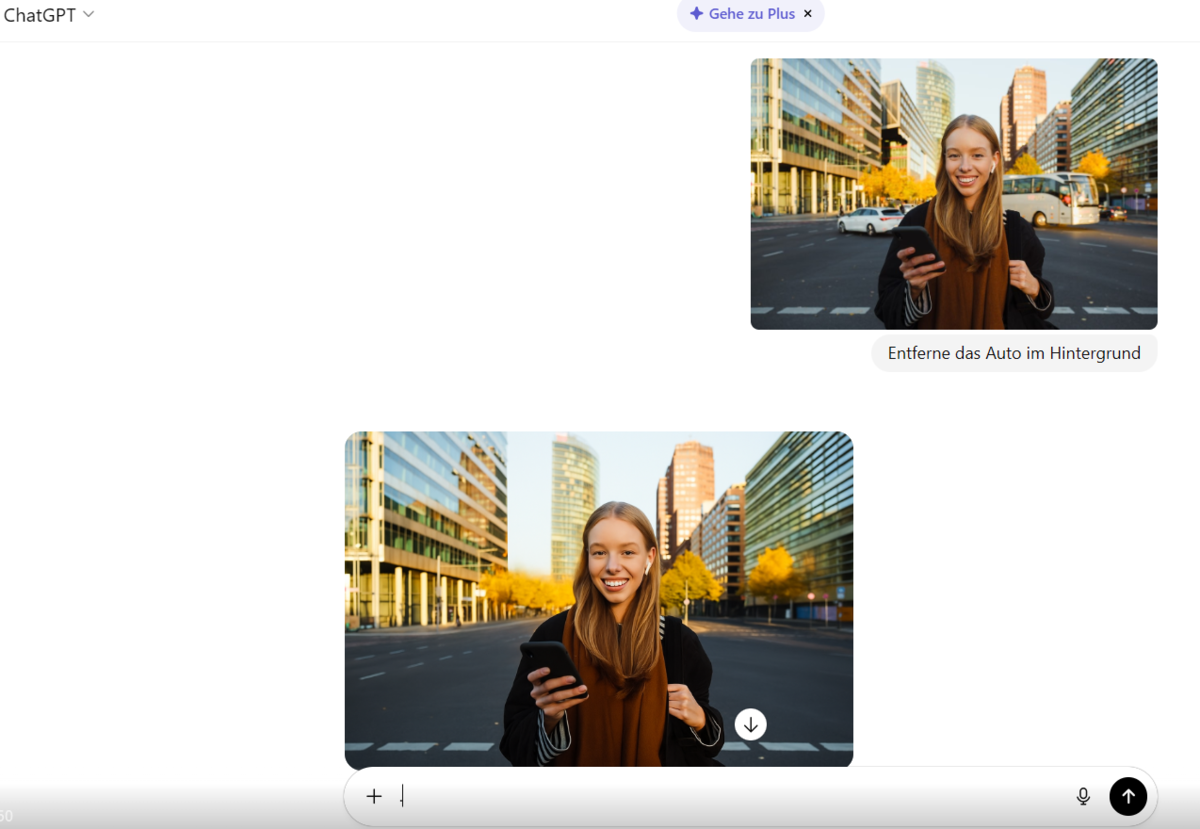Click the ChatGPT label in the header
The height and width of the screenshot is (829, 1200).
40,14
